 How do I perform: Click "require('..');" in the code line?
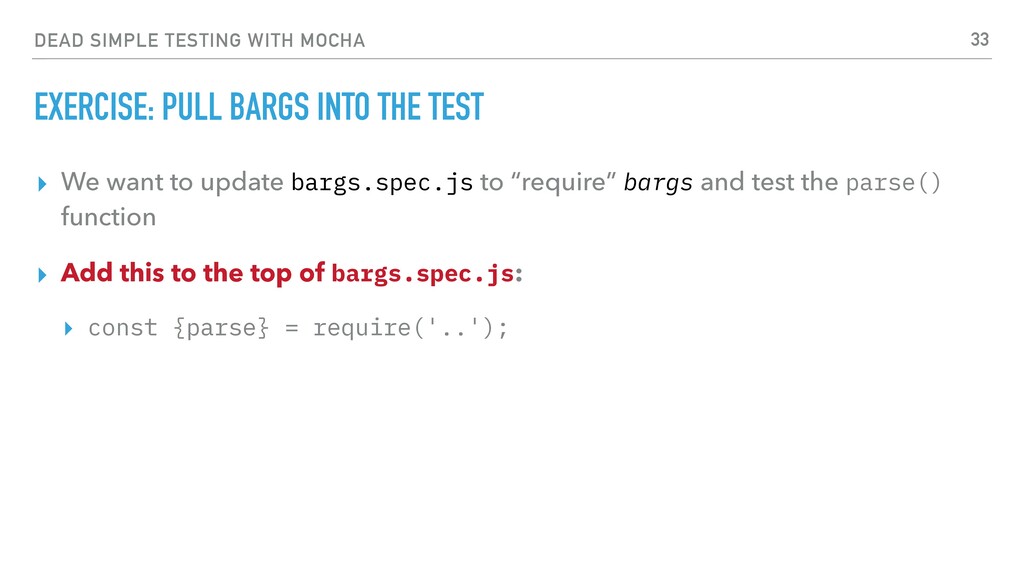(x=410, y=328)
